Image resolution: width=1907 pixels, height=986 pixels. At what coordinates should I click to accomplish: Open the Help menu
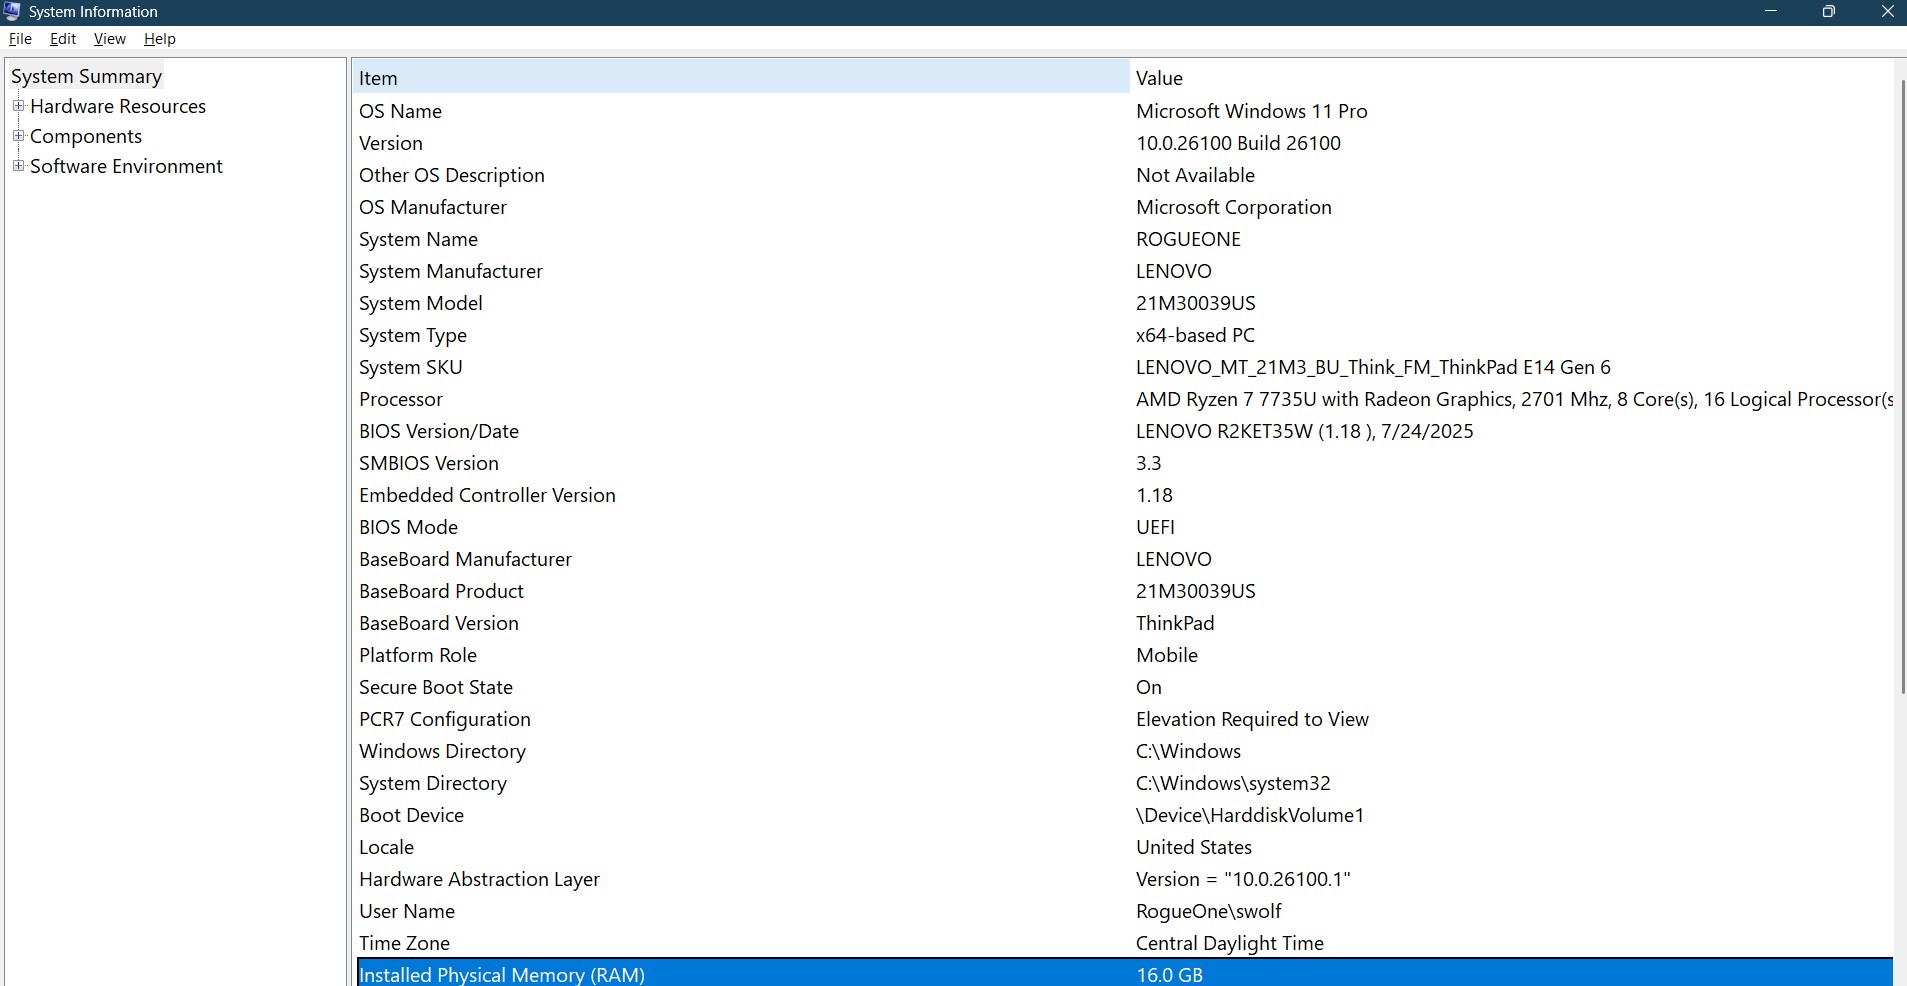(x=159, y=38)
